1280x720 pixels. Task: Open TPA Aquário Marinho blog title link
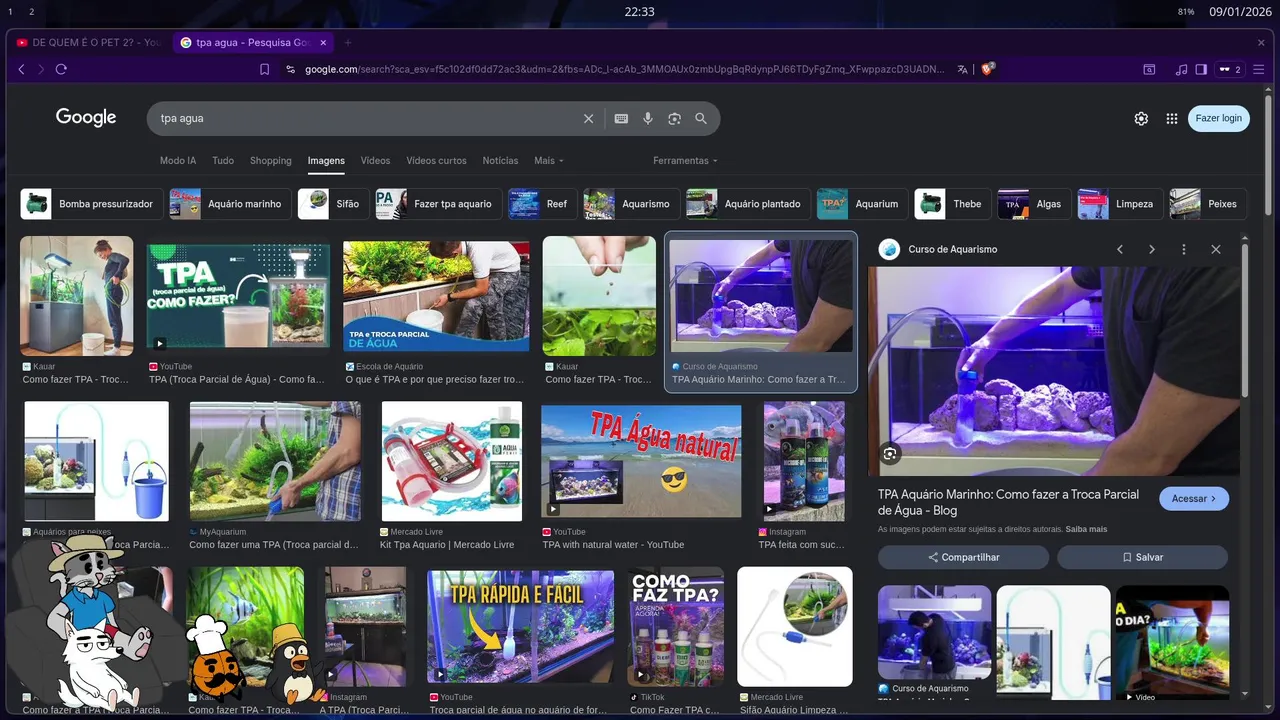tap(1008, 502)
